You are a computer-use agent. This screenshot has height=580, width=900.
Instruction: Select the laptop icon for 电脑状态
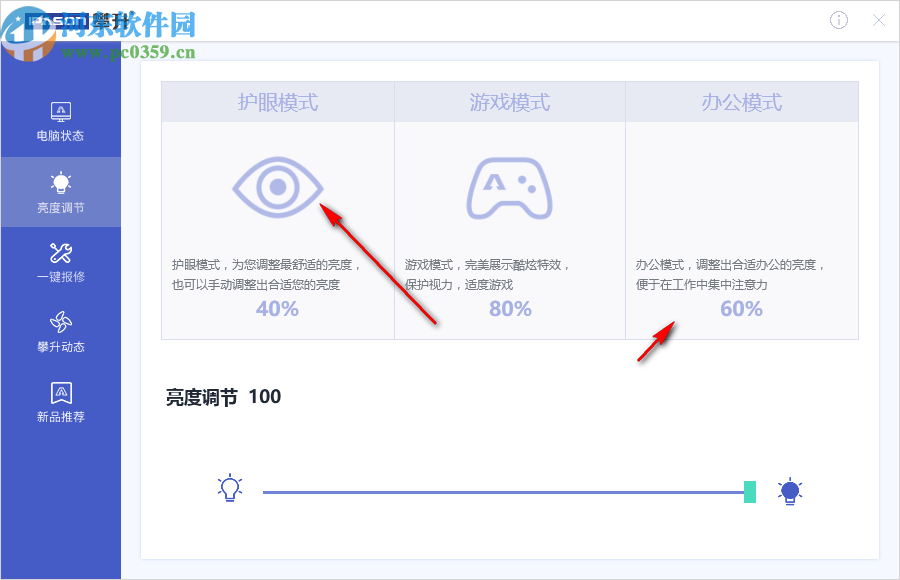coord(61,112)
